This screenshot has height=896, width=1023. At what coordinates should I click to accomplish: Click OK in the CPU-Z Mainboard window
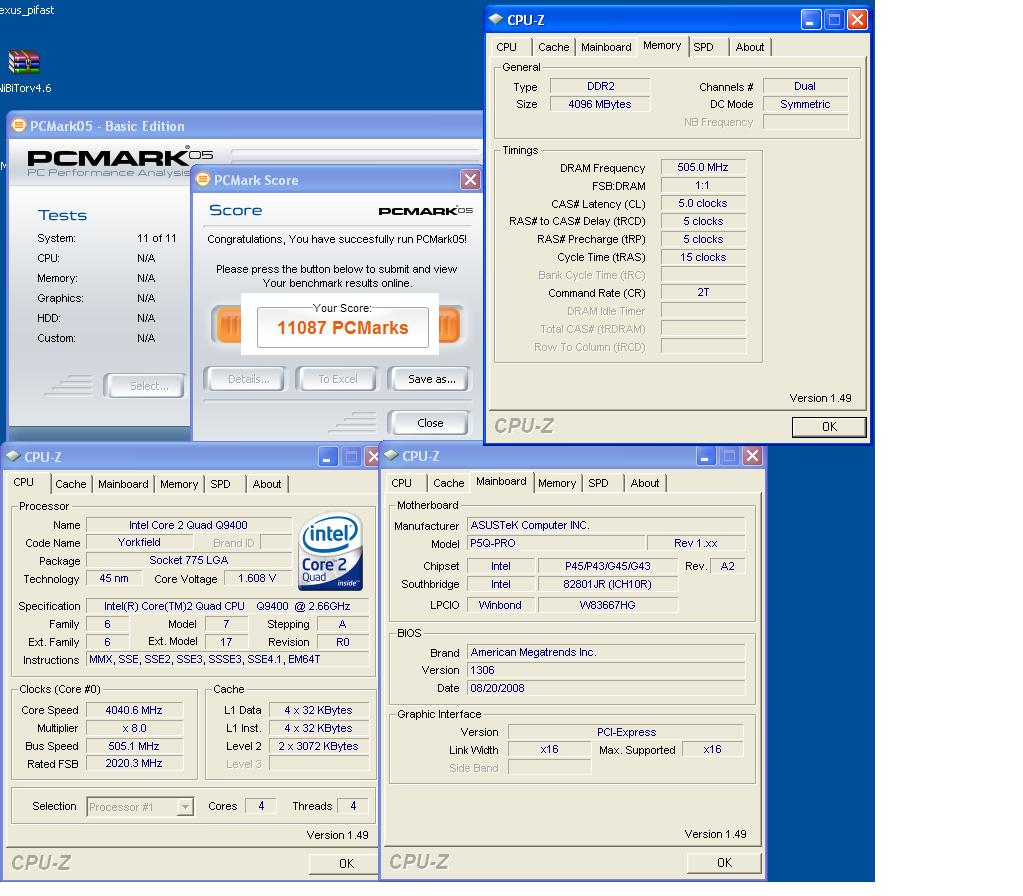click(x=724, y=863)
